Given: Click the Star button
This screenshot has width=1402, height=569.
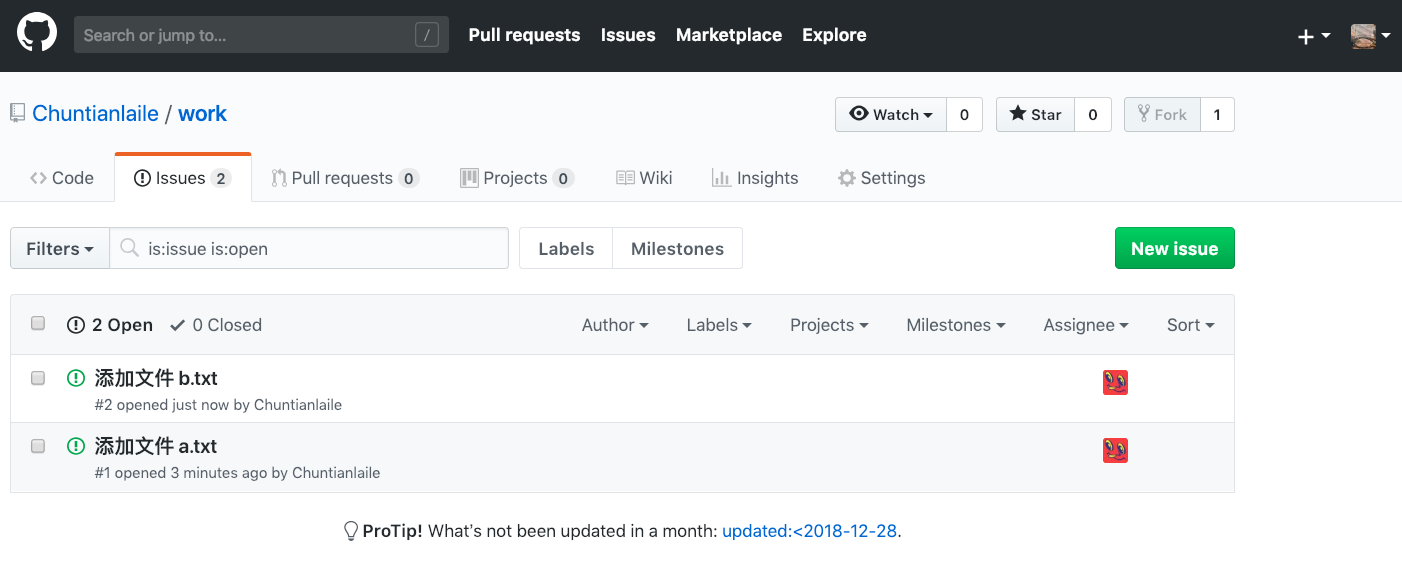Looking at the screenshot, I should click(1035, 115).
